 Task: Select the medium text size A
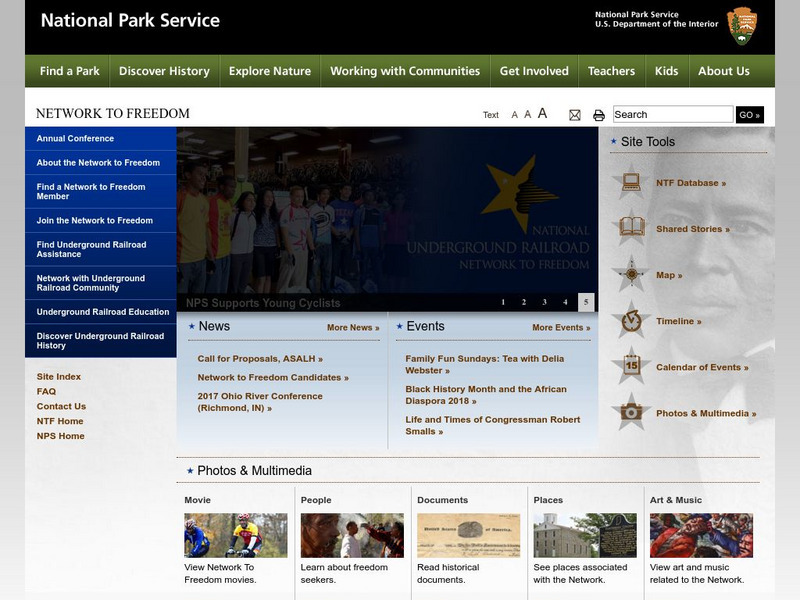click(528, 114)
